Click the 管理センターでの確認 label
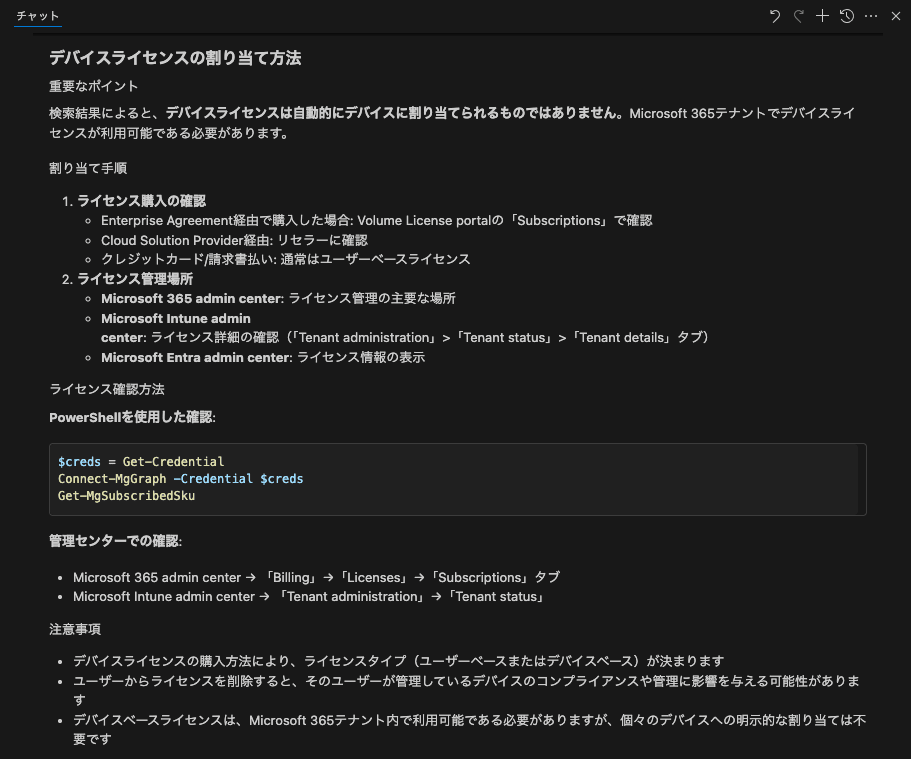 click(115, 541)
